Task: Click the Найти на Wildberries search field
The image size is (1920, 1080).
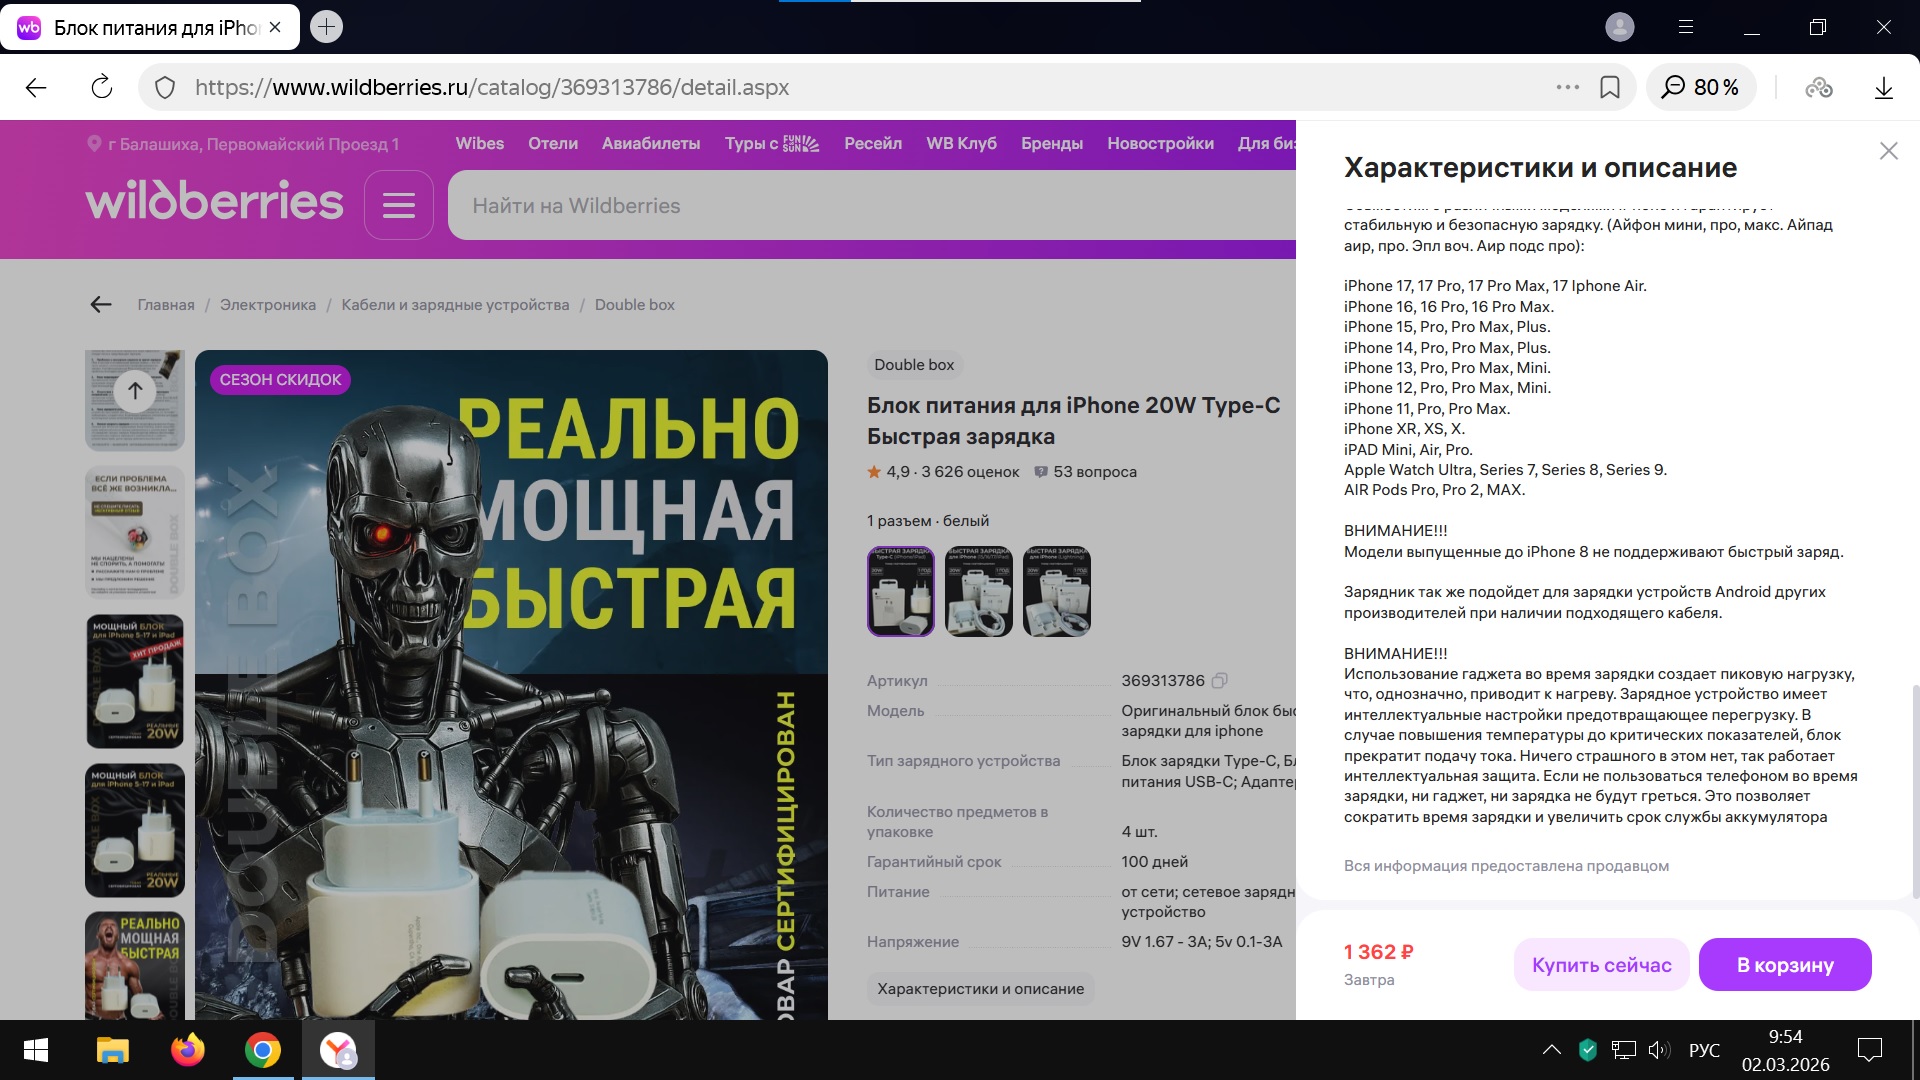Action: coord(870,205)
